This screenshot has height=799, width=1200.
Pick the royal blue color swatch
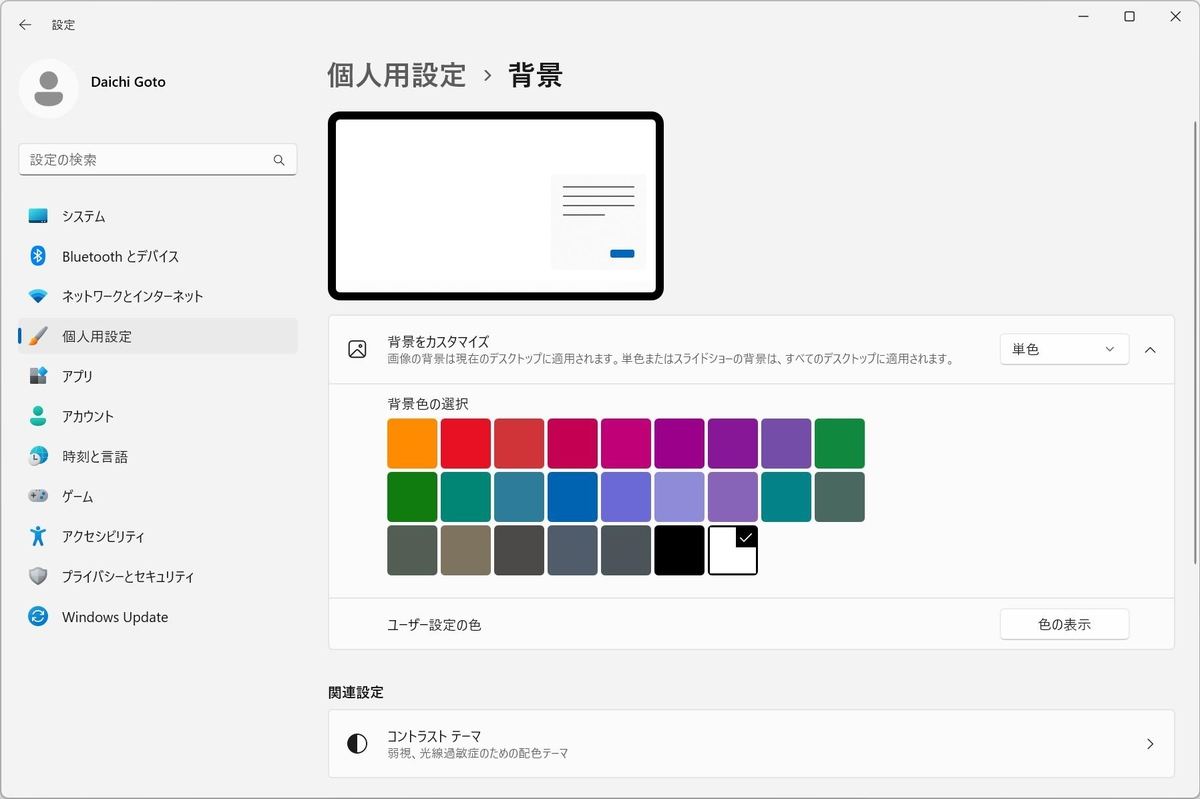coord(572,497)
